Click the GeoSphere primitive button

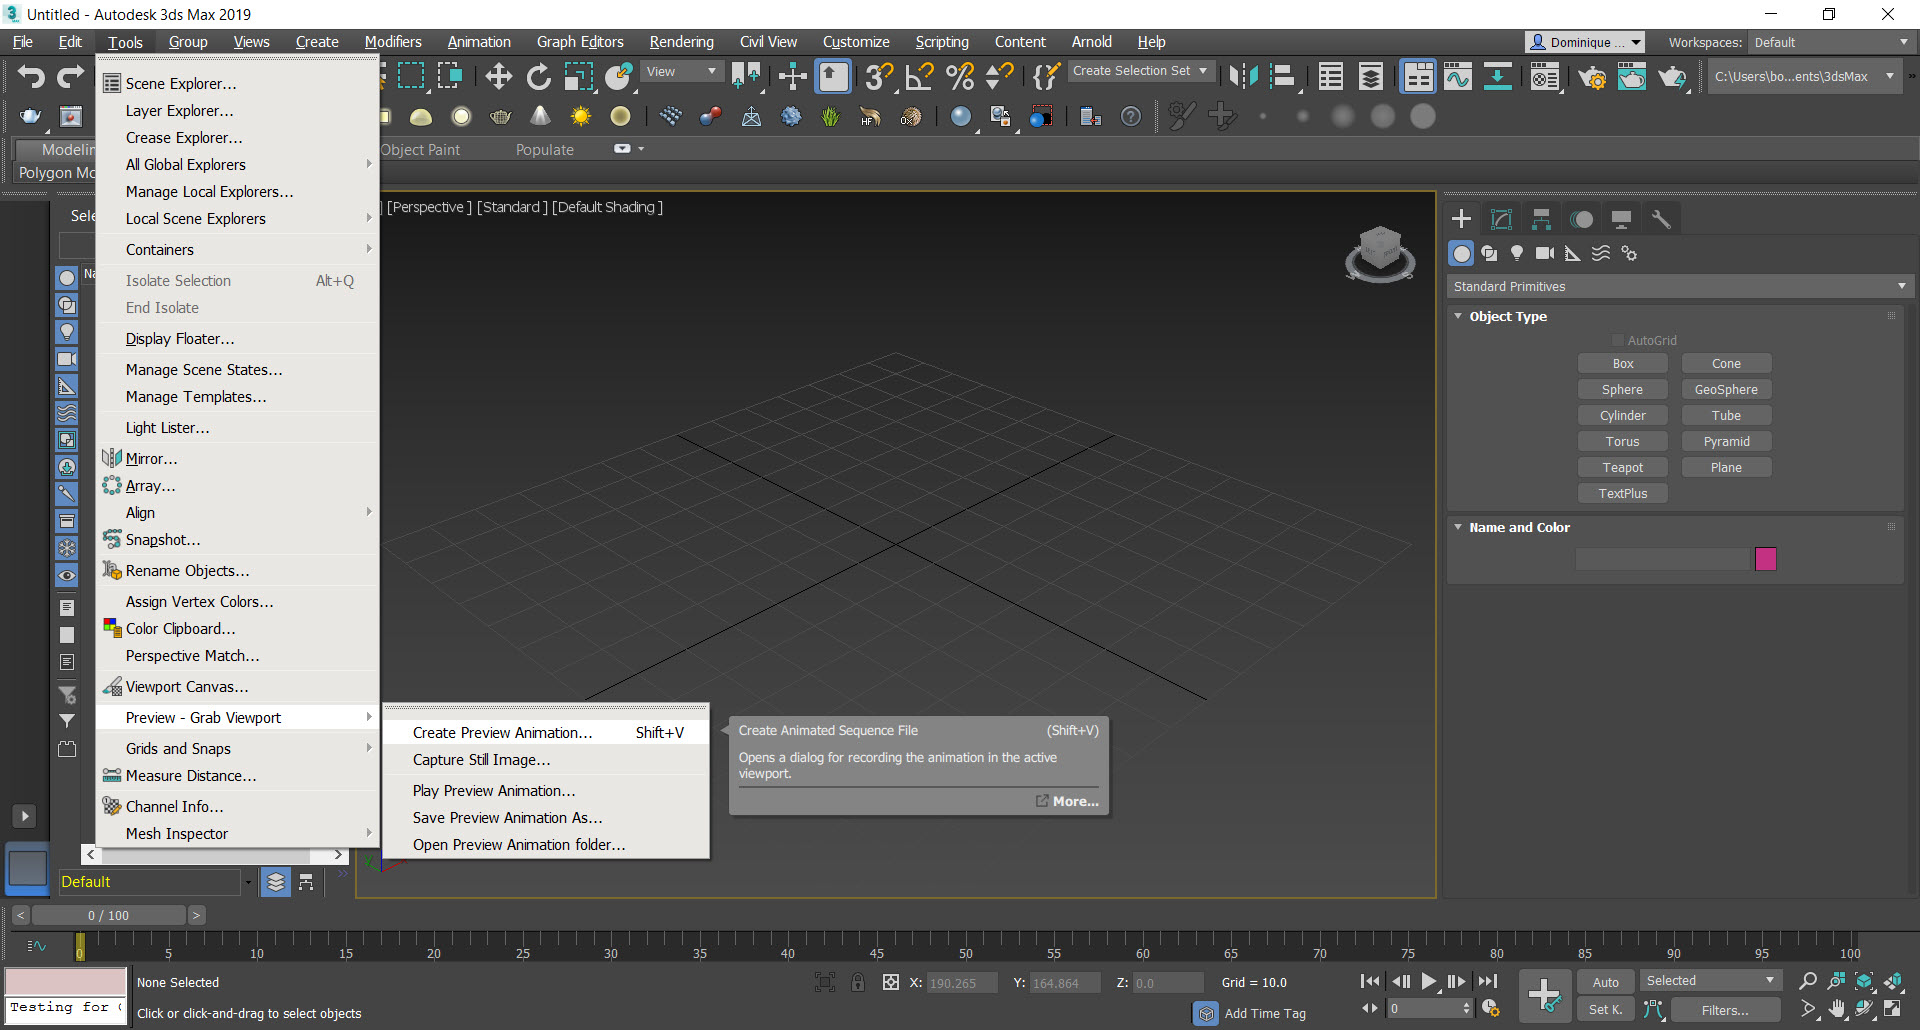click(x=1726, y=390)
